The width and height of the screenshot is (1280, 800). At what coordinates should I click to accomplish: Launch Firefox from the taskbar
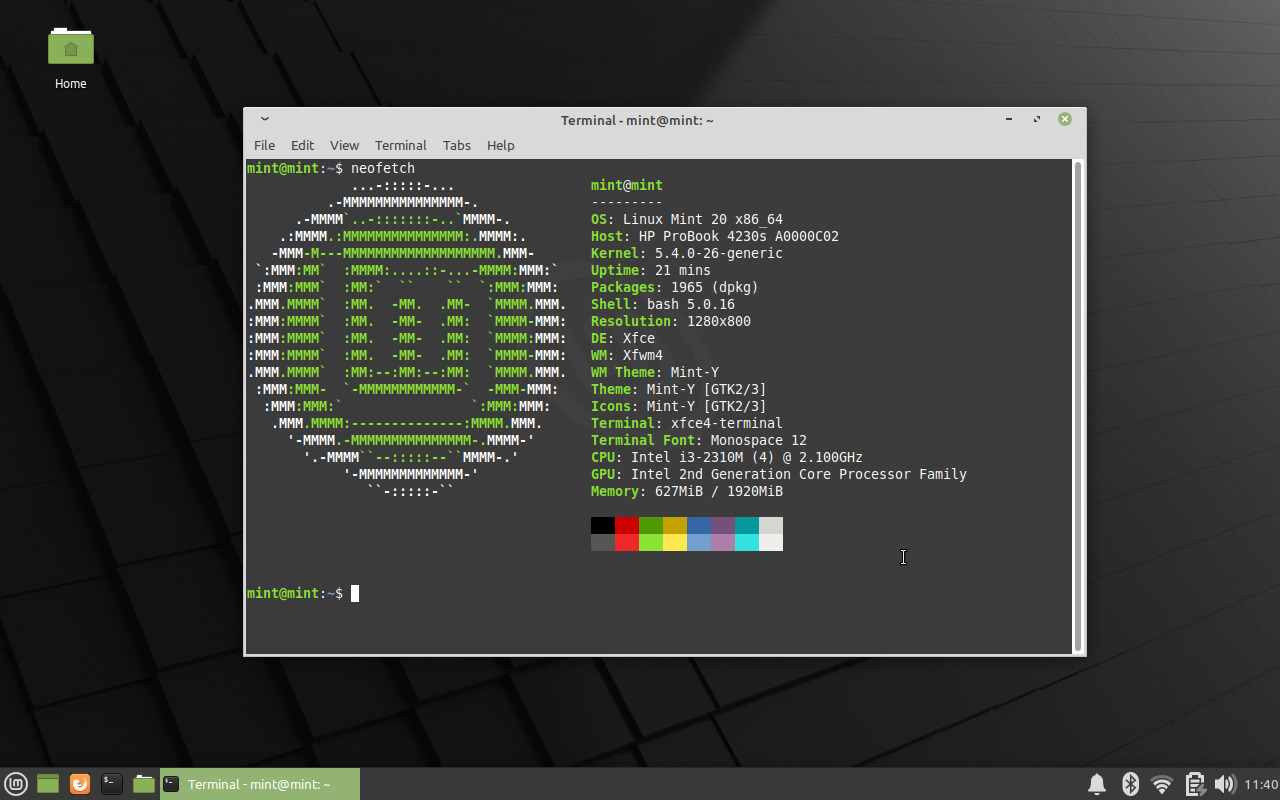[x=79, y=783]
